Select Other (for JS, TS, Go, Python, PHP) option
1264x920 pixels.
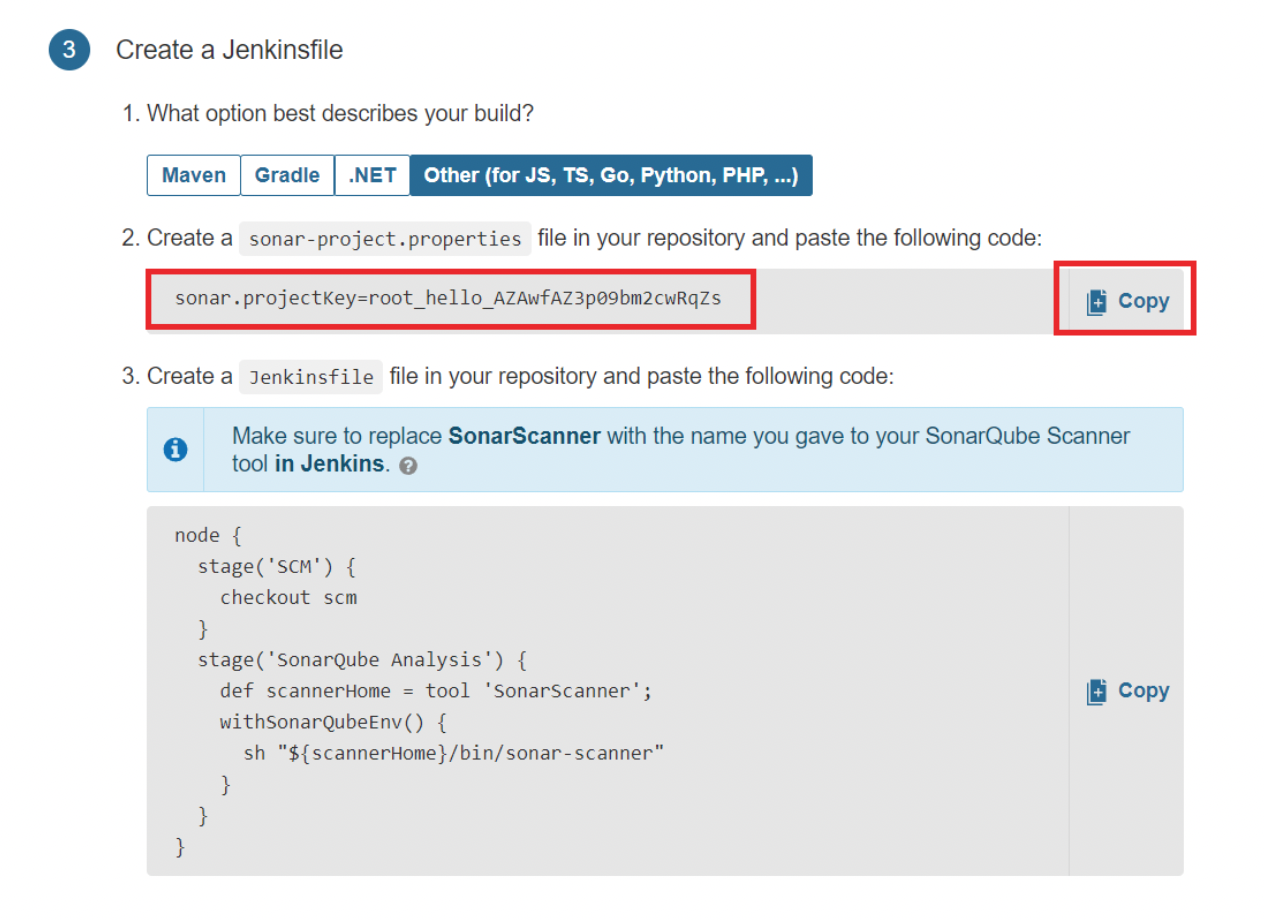pos(611,175)
